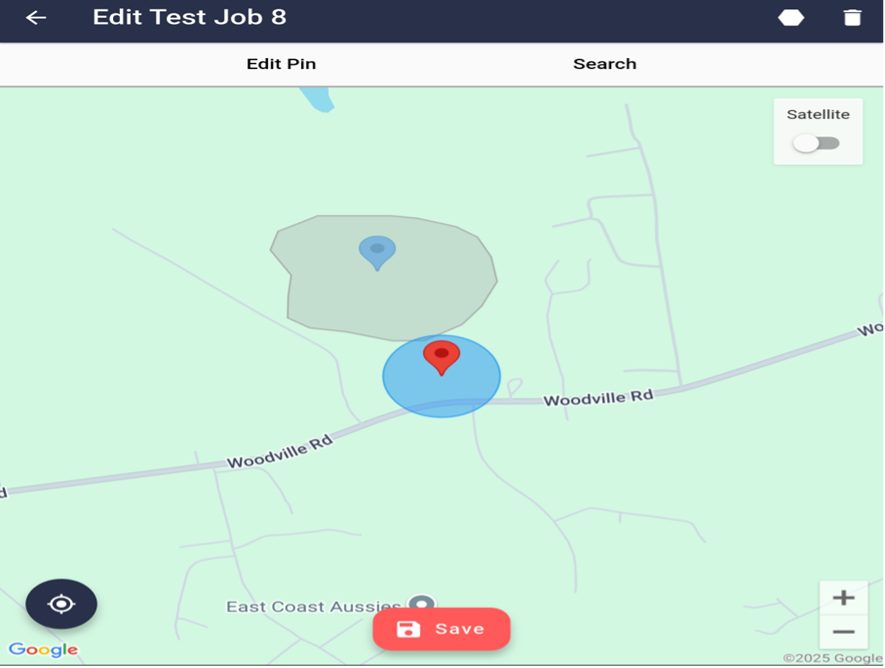Switch to the Edit Pin tab

point(281,64)
